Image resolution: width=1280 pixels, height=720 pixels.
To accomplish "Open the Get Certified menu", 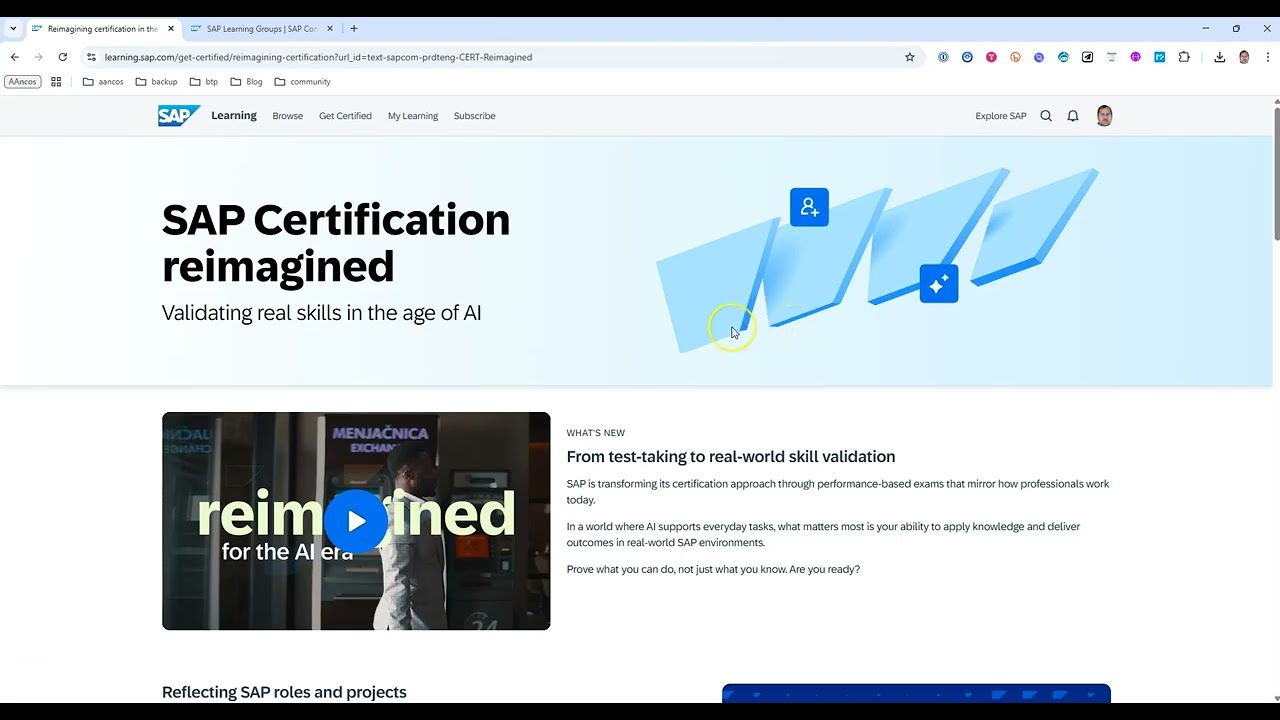I will [345, 116].
